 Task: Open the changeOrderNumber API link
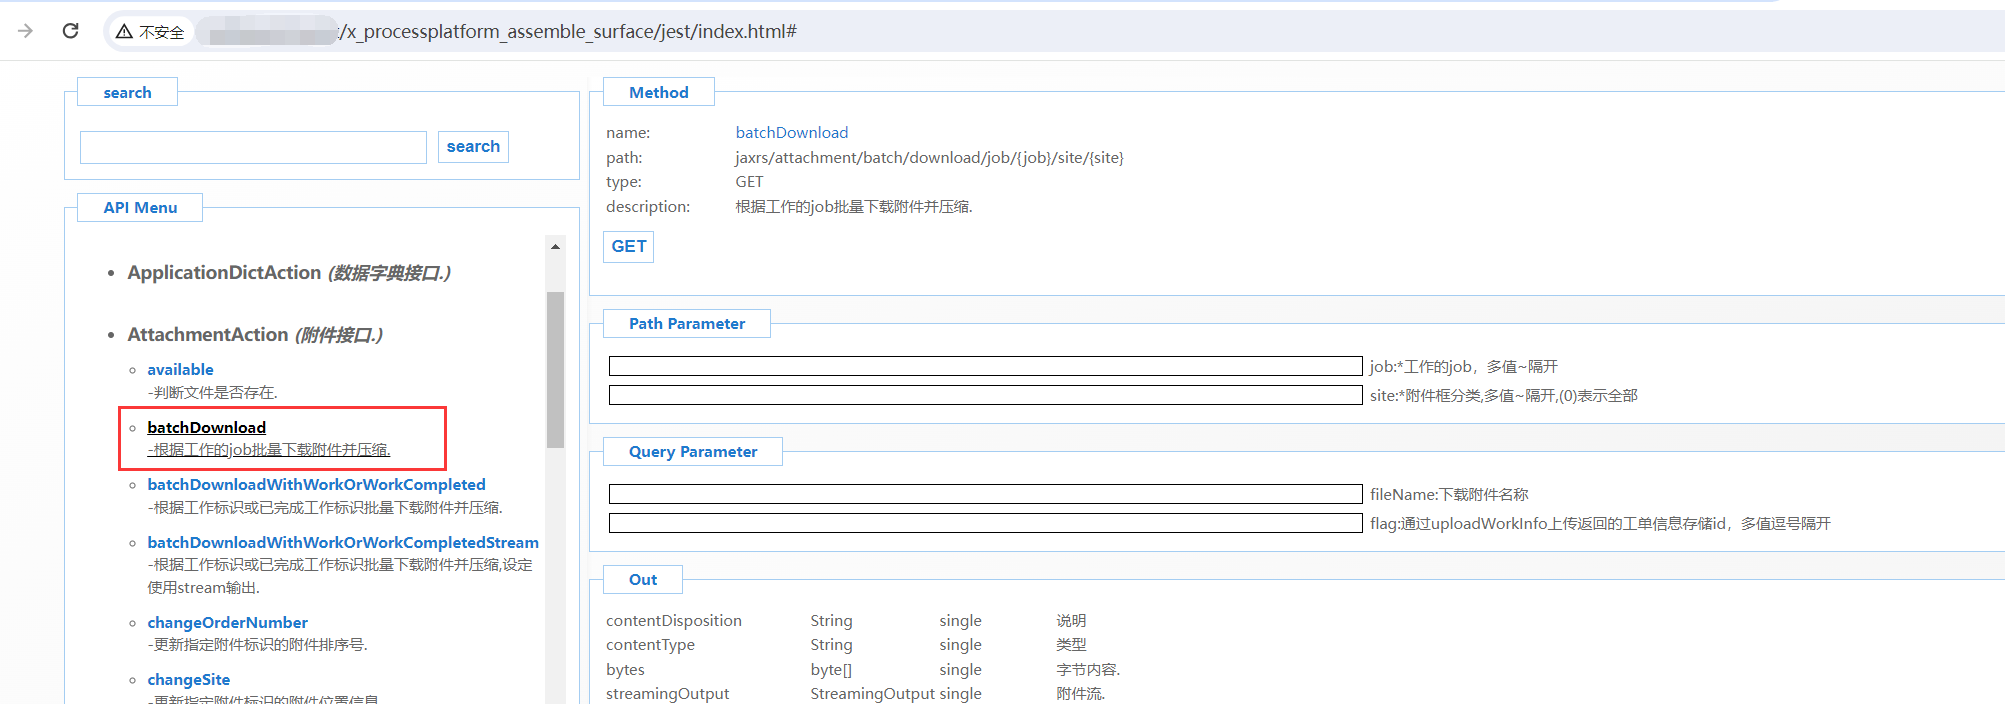coord(227,623)
